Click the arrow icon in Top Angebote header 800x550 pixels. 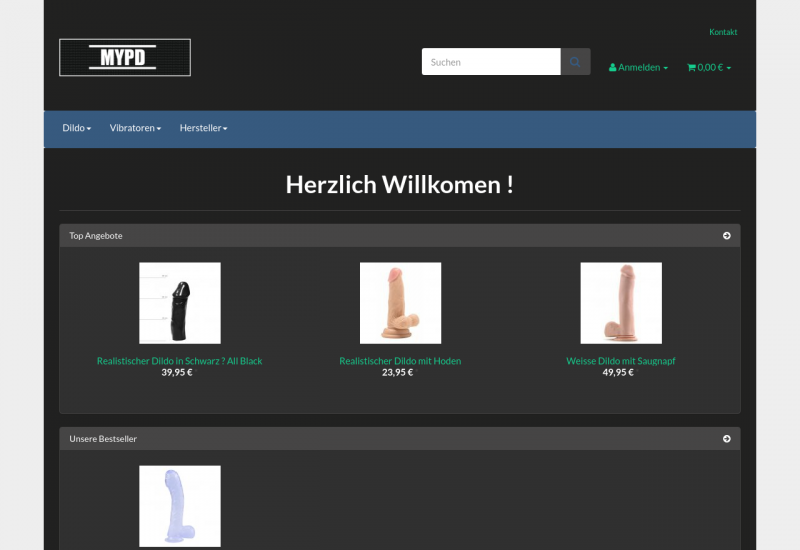726,236
